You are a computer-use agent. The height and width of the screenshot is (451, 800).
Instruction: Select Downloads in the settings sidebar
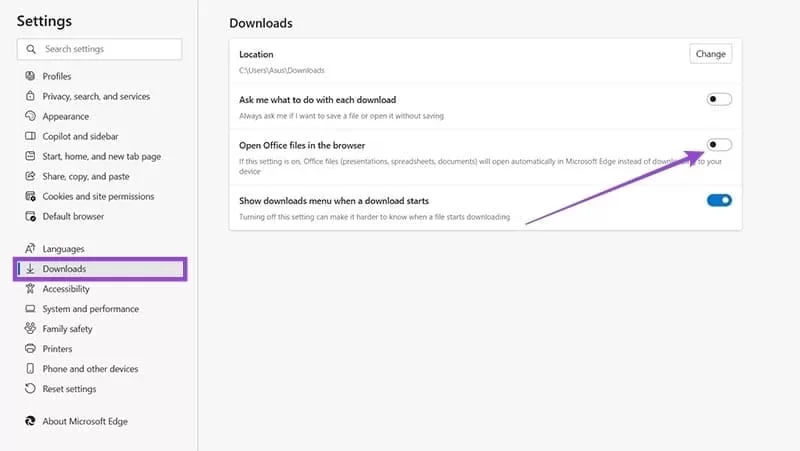click(x=64, y=269)
